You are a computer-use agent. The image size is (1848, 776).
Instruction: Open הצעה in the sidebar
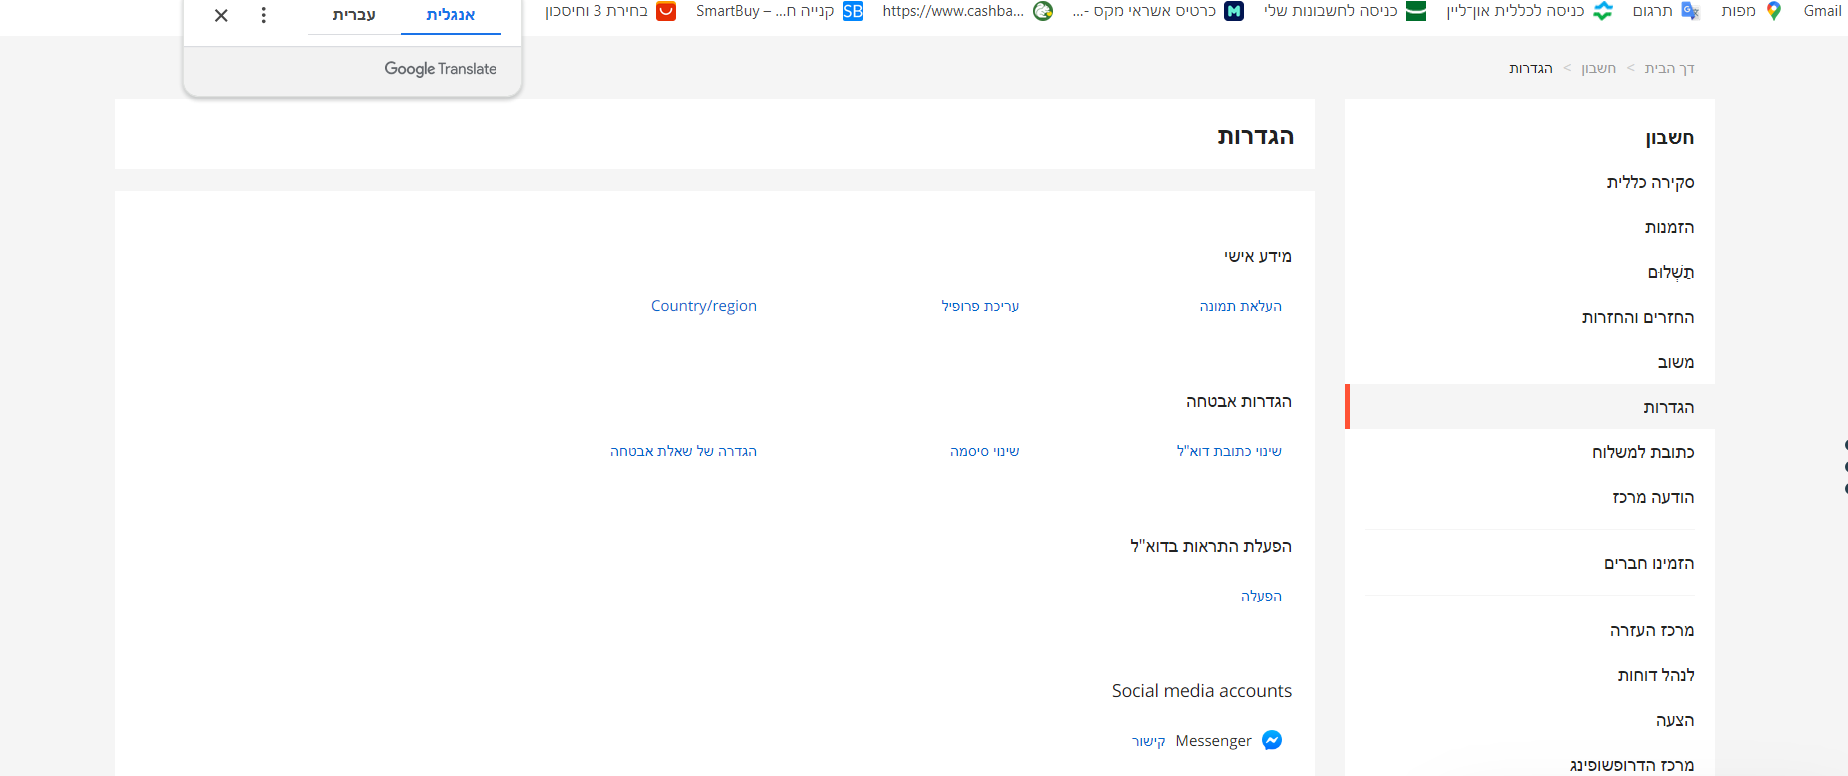click(1675, 720)
